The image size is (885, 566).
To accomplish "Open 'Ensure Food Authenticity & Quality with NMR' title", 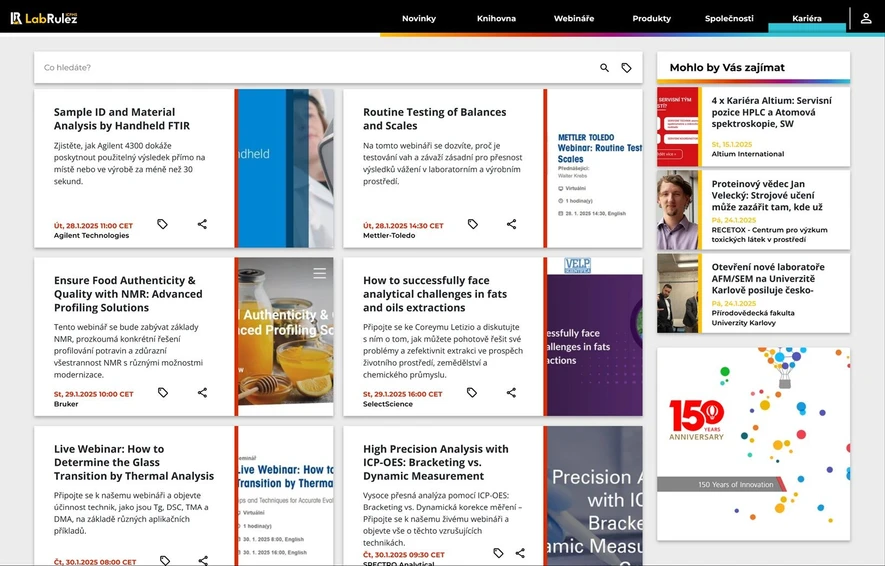I will point(128,294).
